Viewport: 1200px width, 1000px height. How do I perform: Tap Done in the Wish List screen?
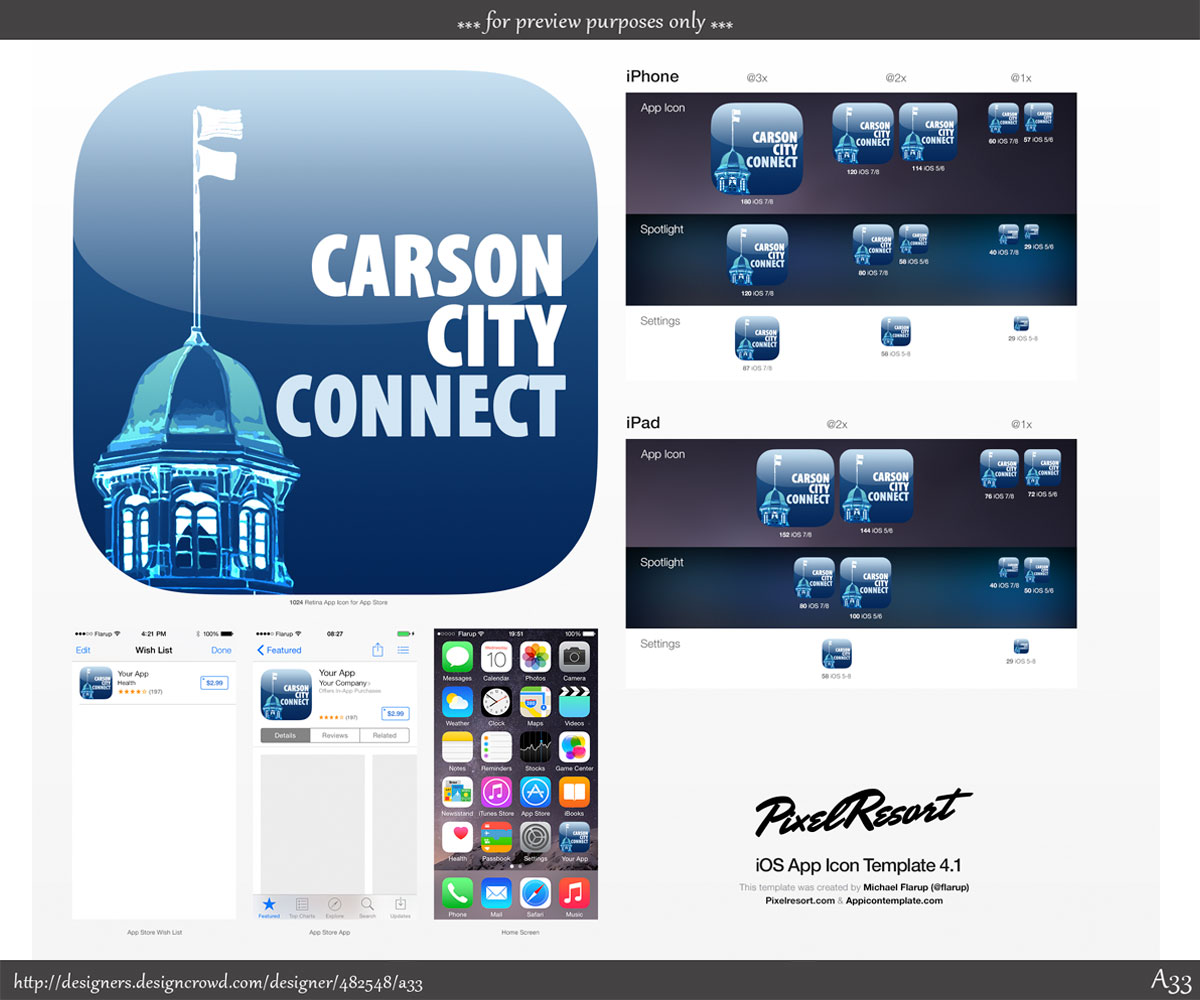coord(221,650)
